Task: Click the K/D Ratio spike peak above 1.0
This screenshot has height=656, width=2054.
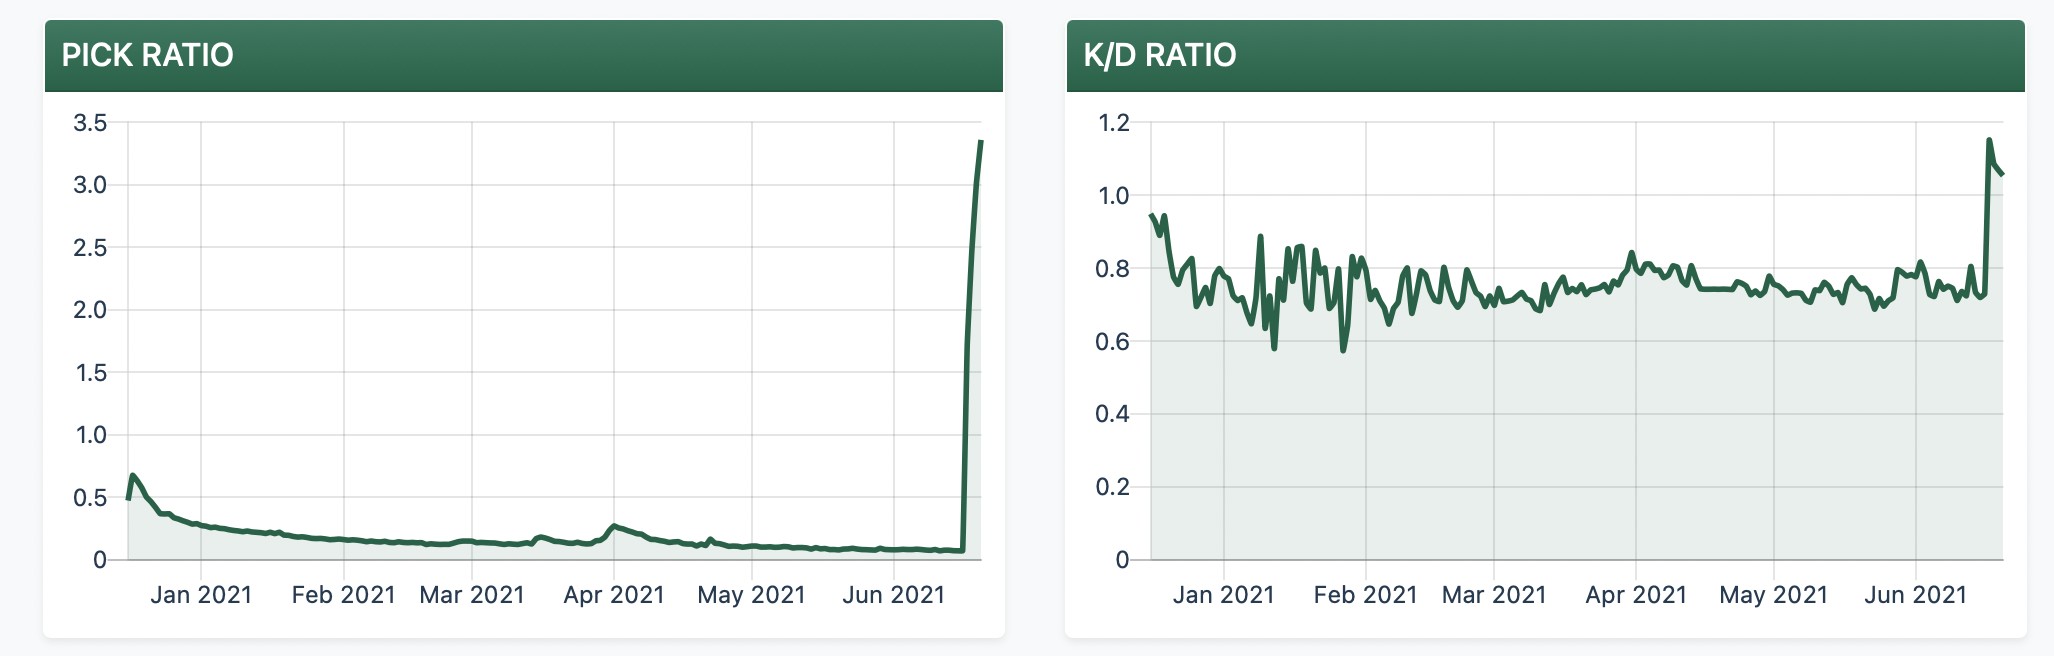Action: (1989, 141)
